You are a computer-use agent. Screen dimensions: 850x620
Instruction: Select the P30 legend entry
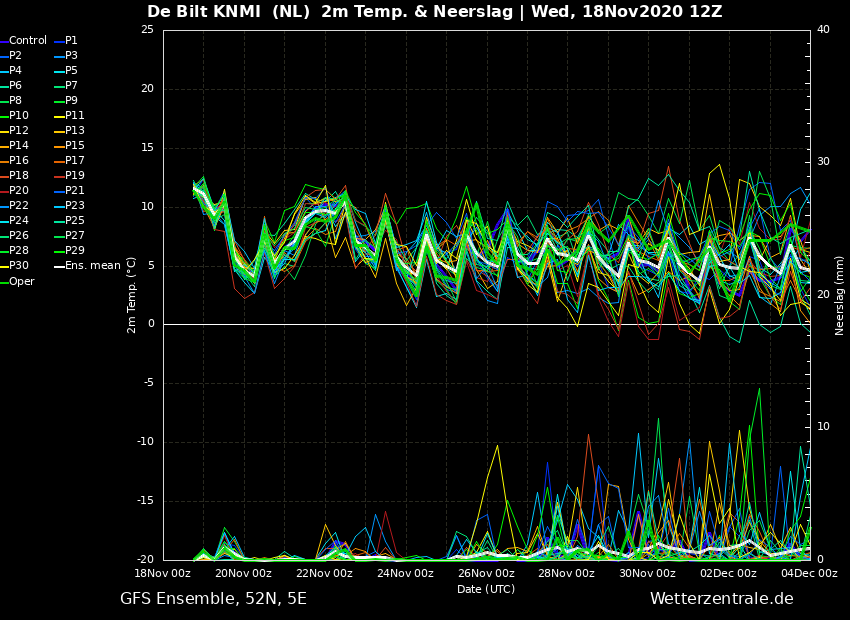[x=15, y=266]
